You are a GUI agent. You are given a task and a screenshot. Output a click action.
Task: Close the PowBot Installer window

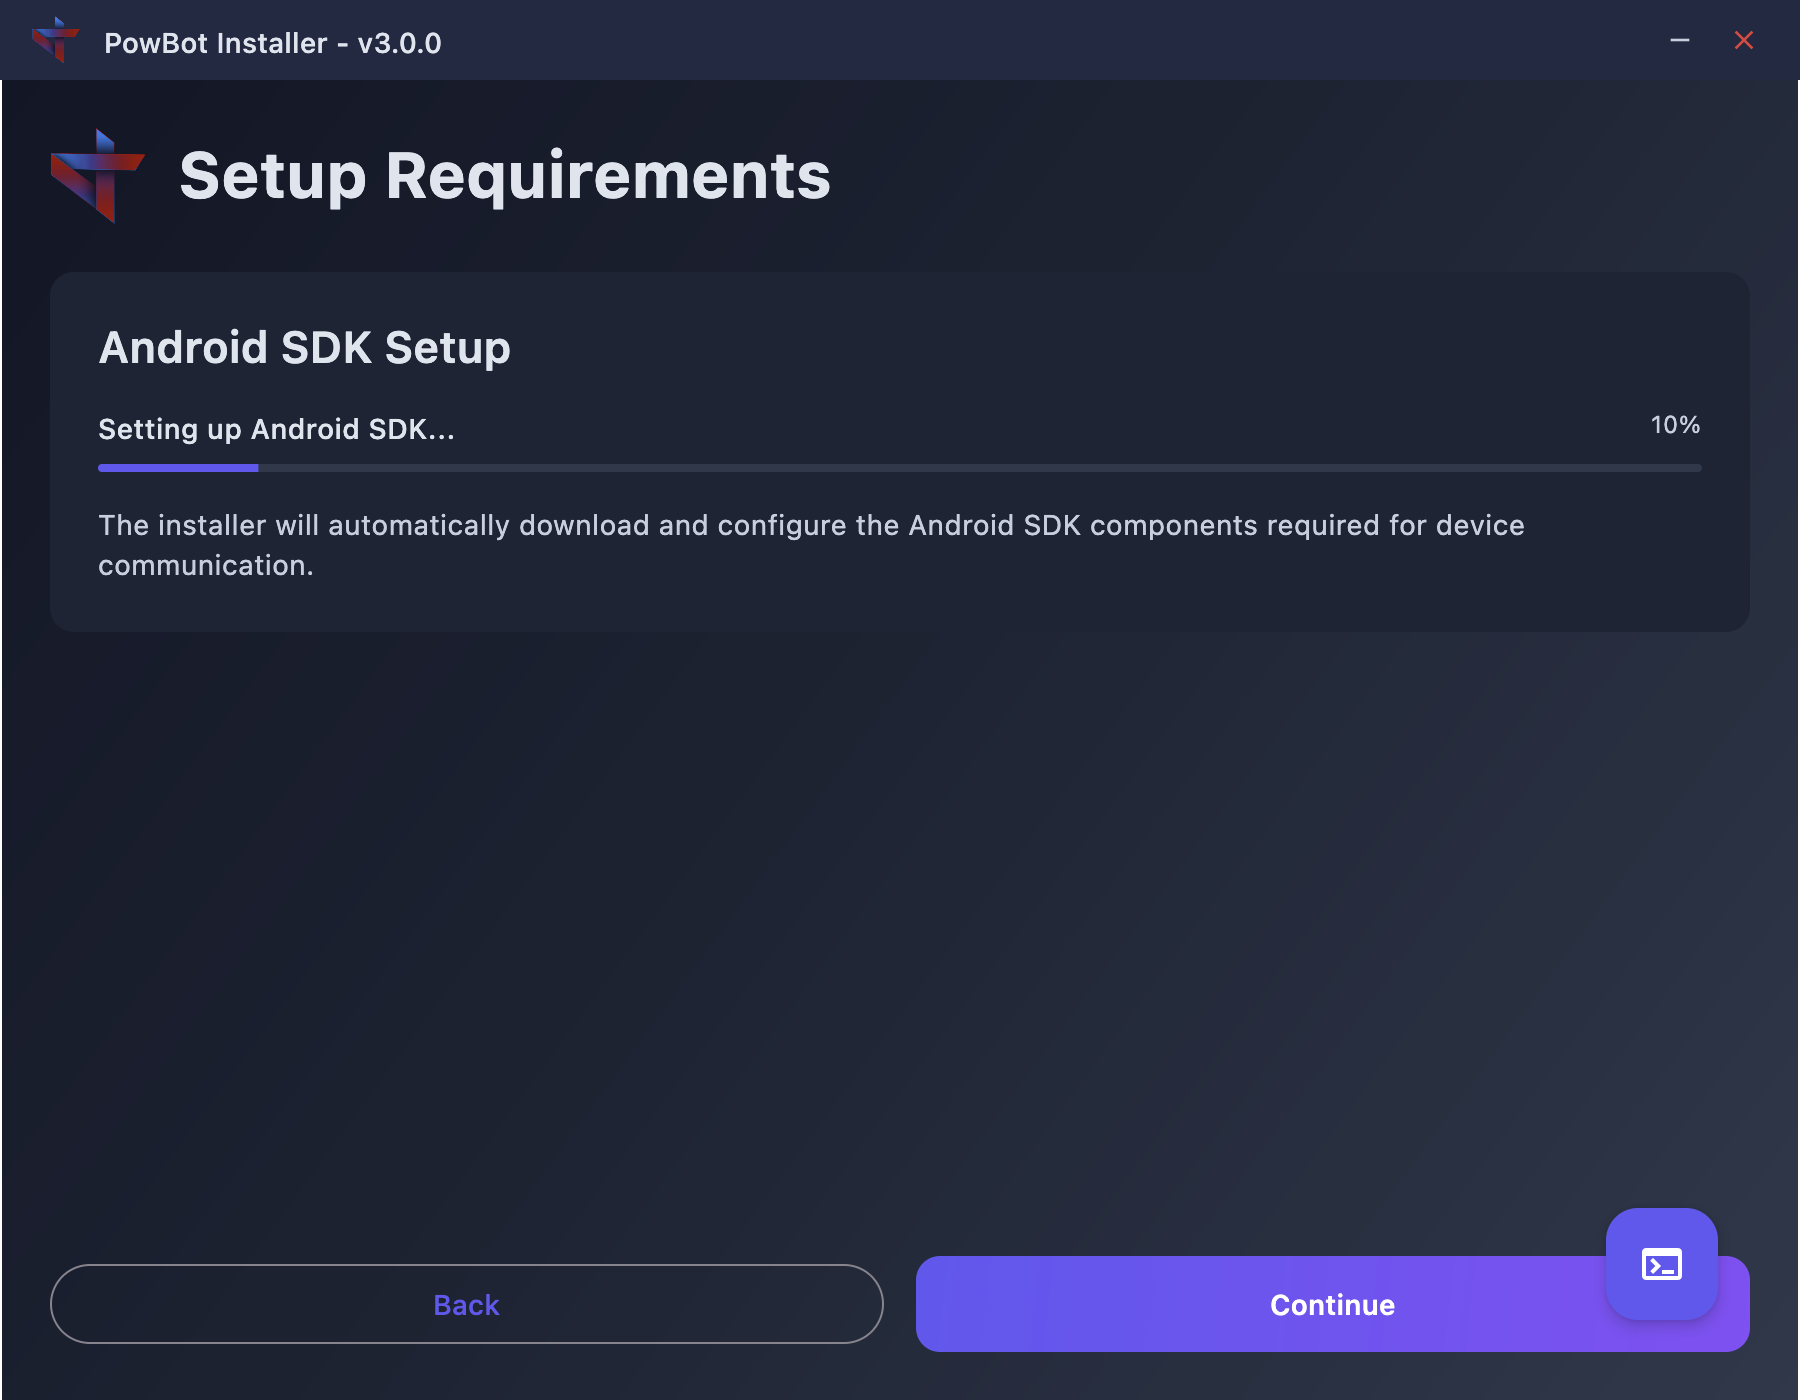(1743, 41)
